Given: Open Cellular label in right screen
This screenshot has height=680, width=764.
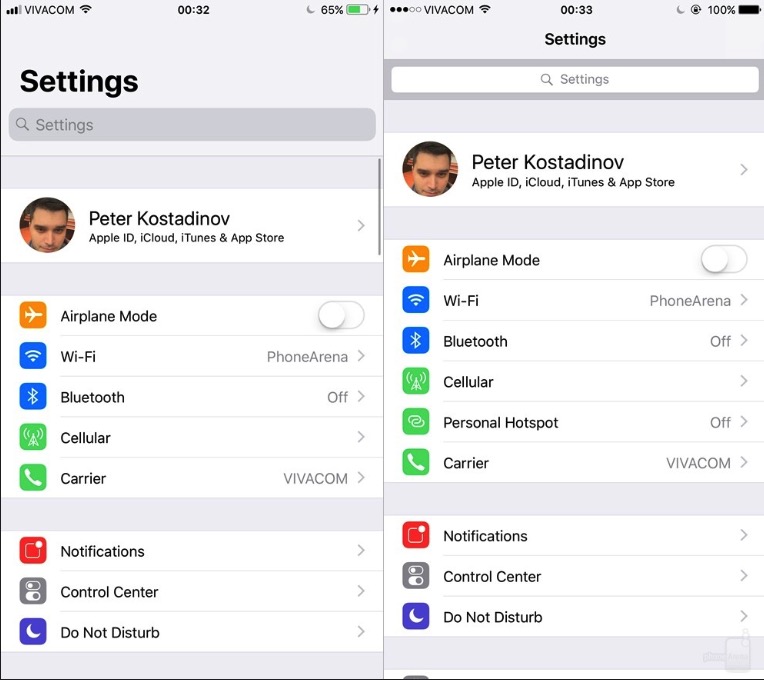Looking at the screenshot, I should pyautogui.click(x=468, y=382).
